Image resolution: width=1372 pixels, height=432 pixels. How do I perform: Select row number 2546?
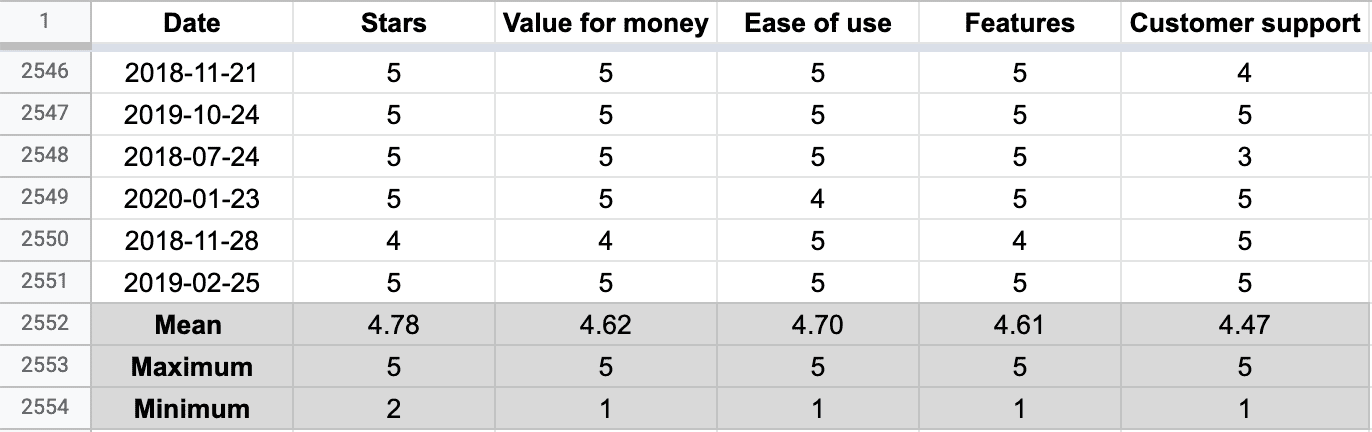coord(45,72)
